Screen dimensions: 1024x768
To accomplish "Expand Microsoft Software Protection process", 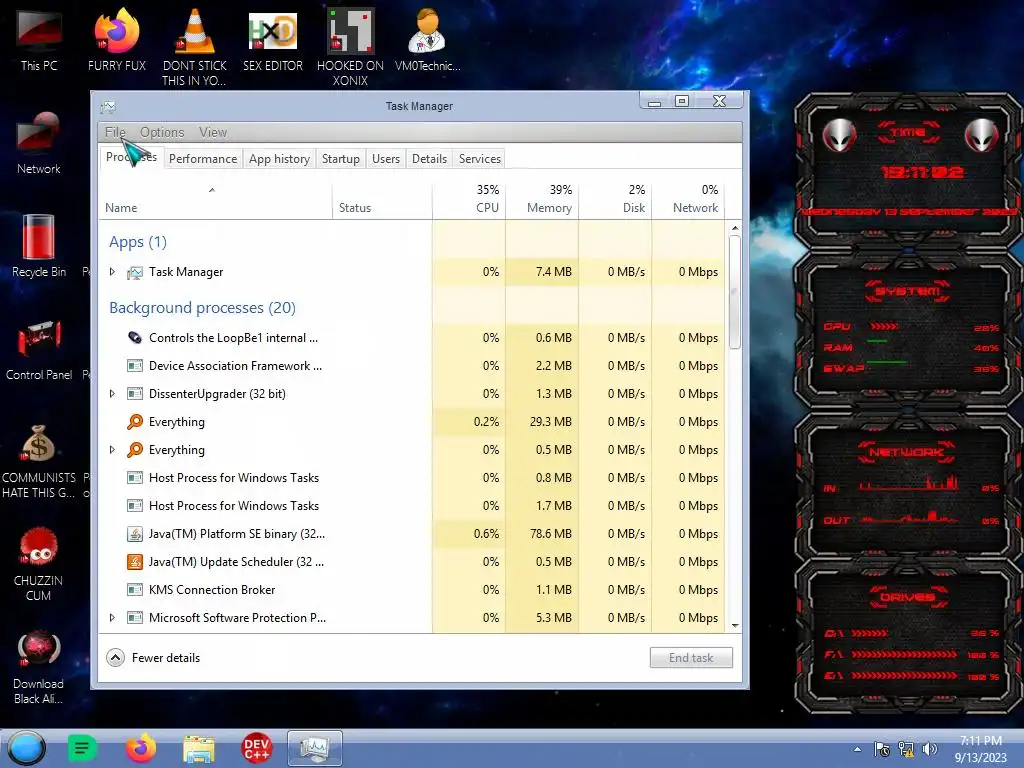I will (x=112, y=617).
